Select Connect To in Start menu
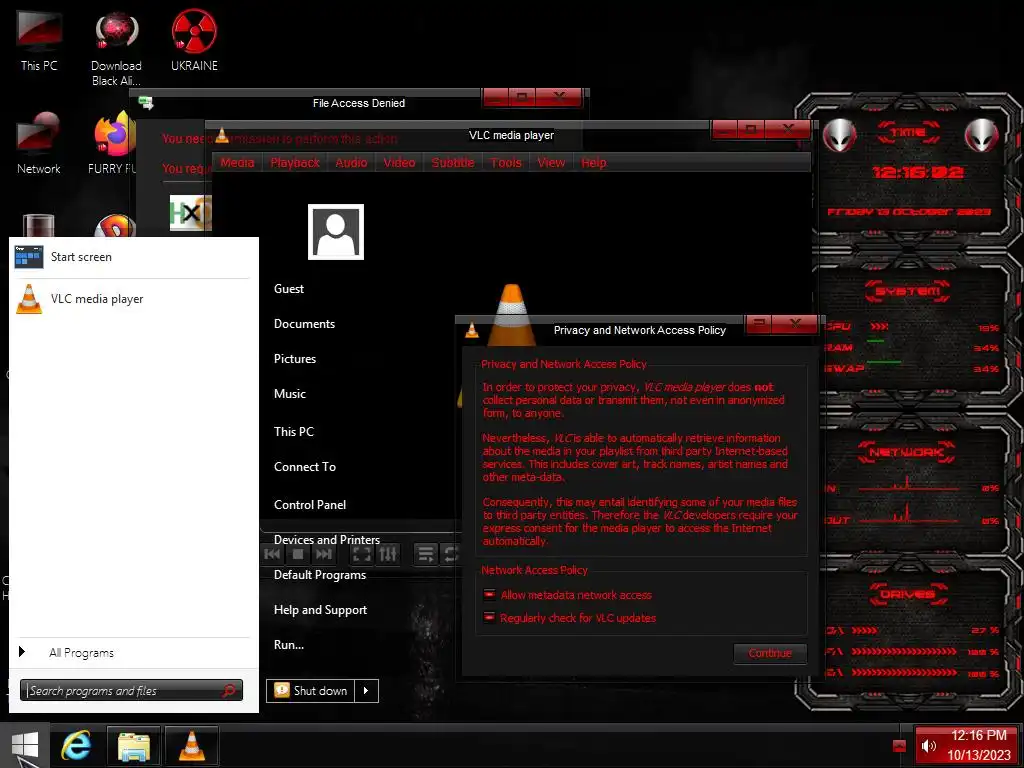The image size is (1024, 768). [x=305, y=467]
